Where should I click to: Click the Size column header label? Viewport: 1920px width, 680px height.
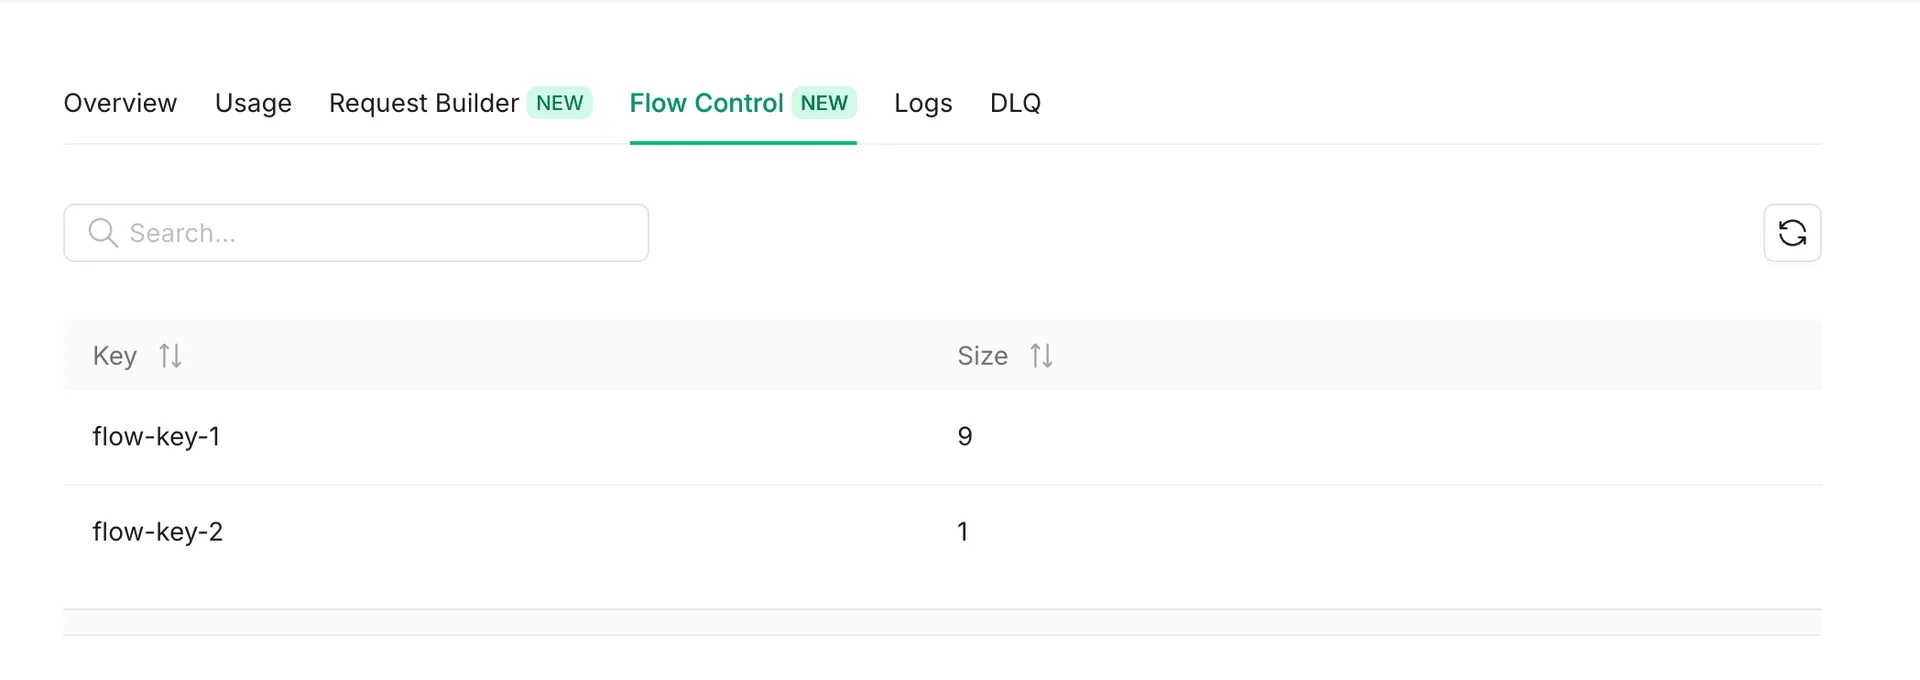pos(982,356)
